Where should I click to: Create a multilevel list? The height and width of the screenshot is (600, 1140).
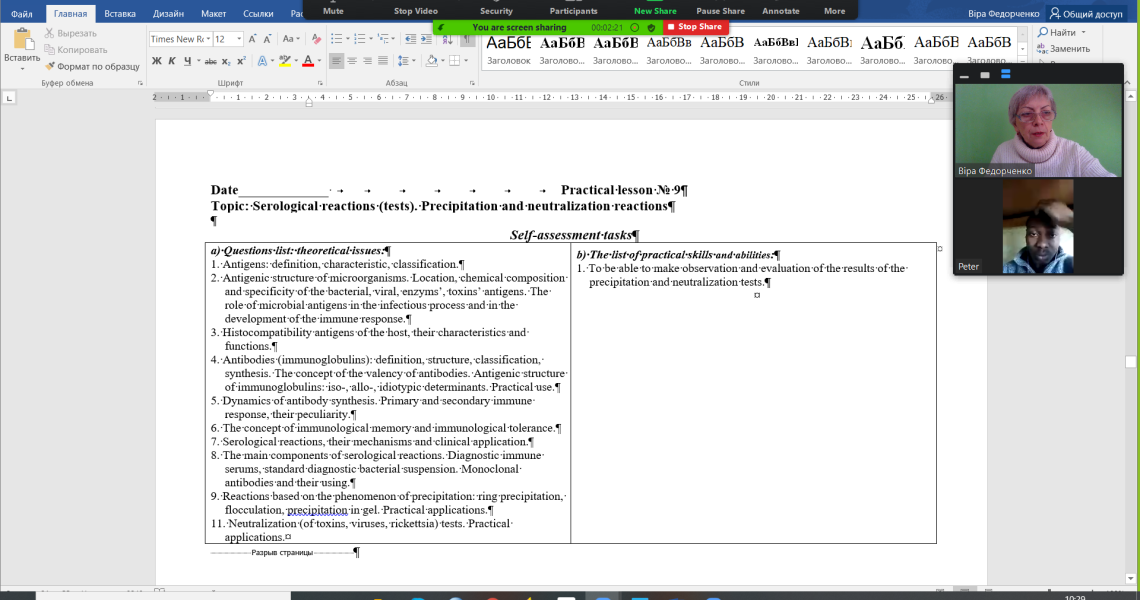[x=382, y=39]
